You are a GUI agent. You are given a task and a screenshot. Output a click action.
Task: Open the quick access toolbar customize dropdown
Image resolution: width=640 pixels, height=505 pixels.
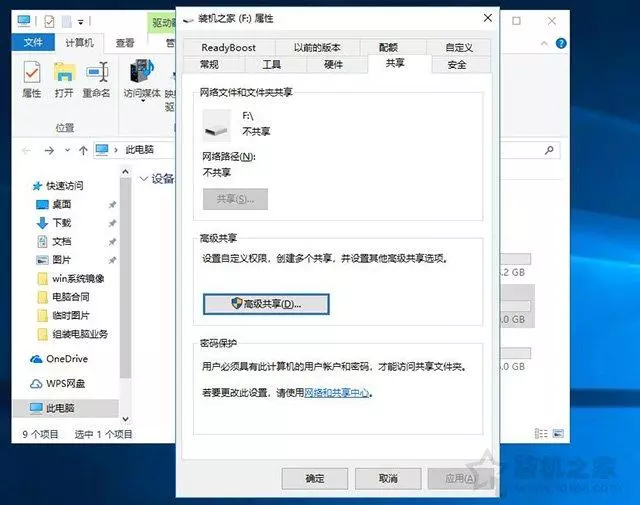[80, 22]
